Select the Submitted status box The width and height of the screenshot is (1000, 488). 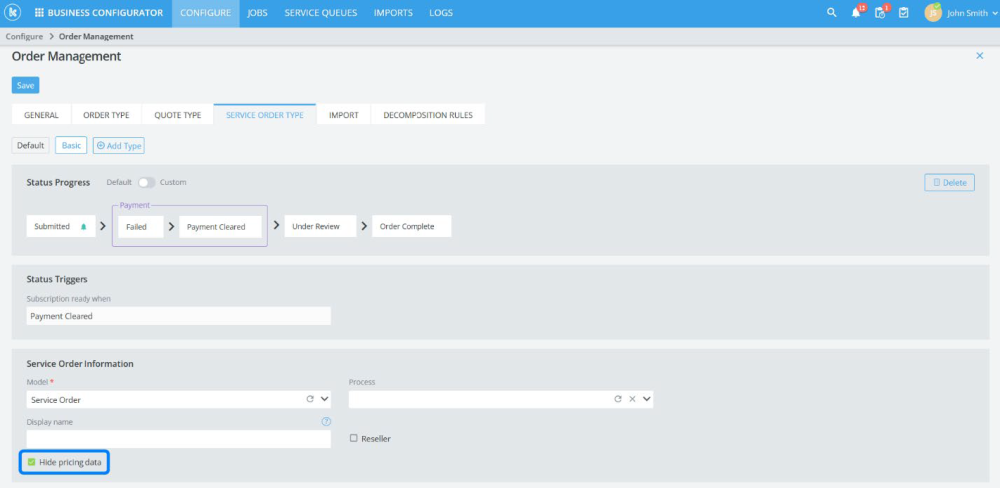coord(61,226)
